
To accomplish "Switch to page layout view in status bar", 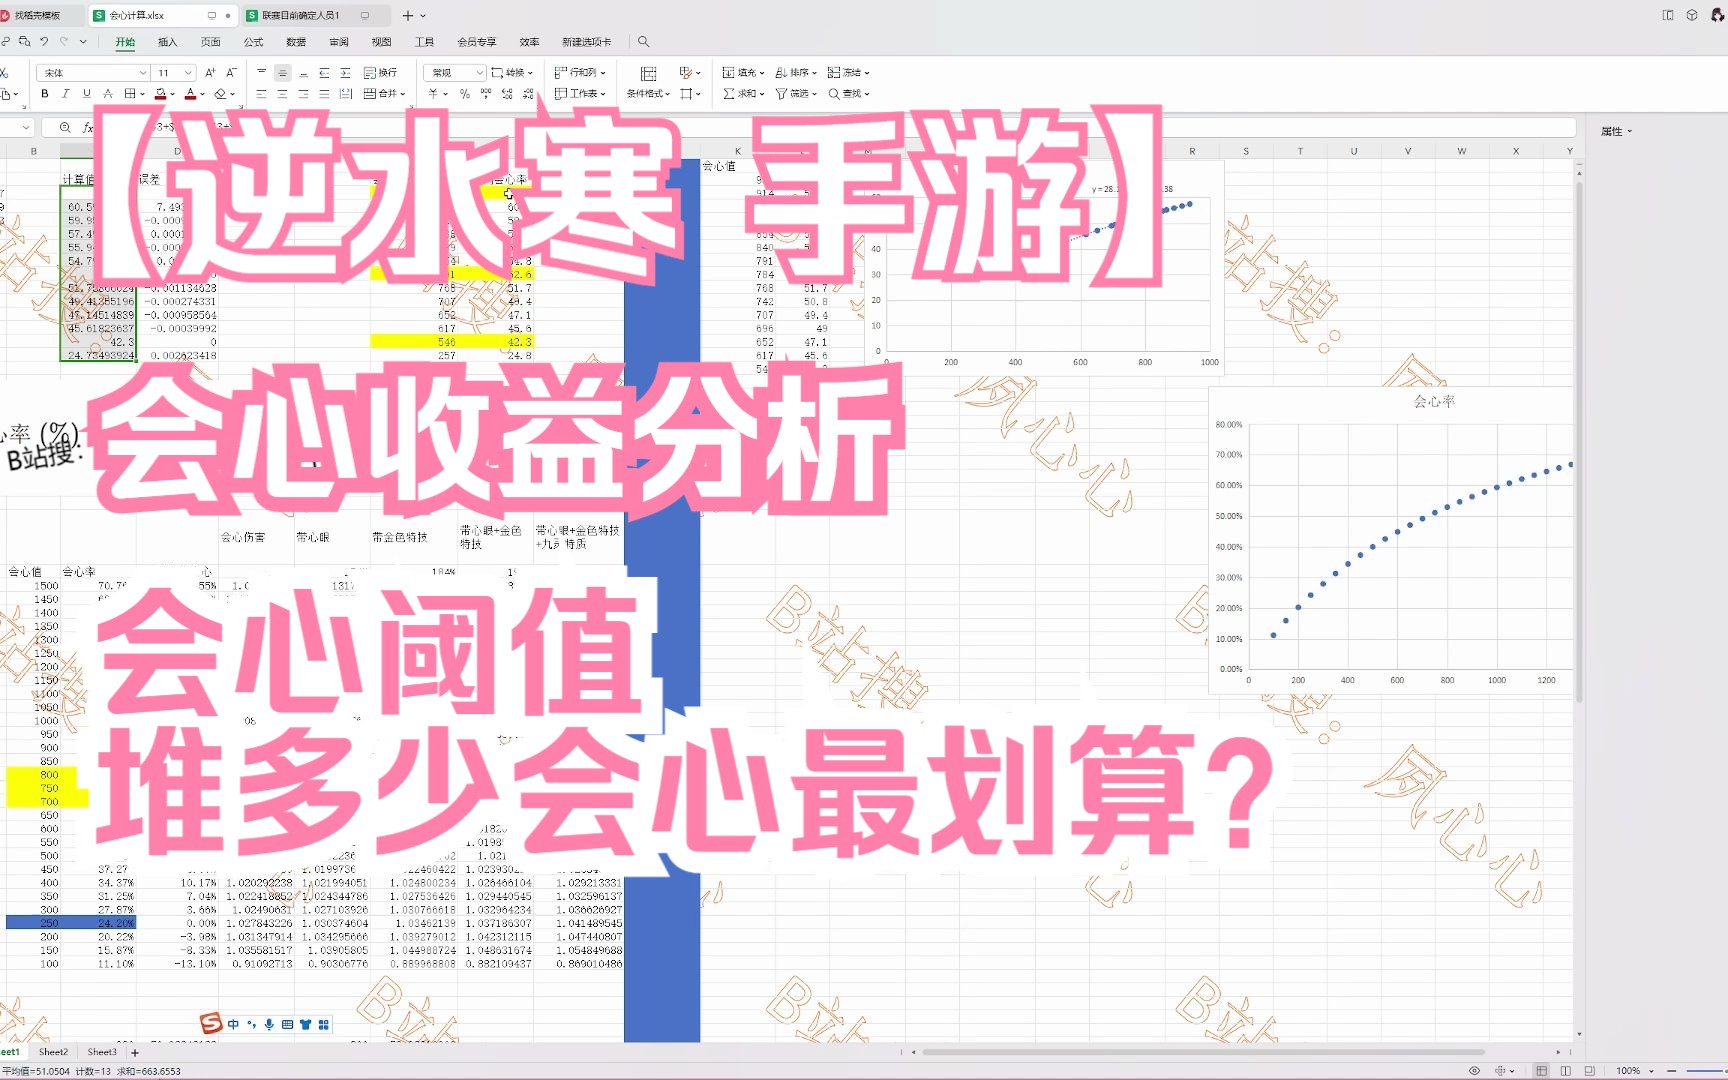I will [x=1566, y=1070].
